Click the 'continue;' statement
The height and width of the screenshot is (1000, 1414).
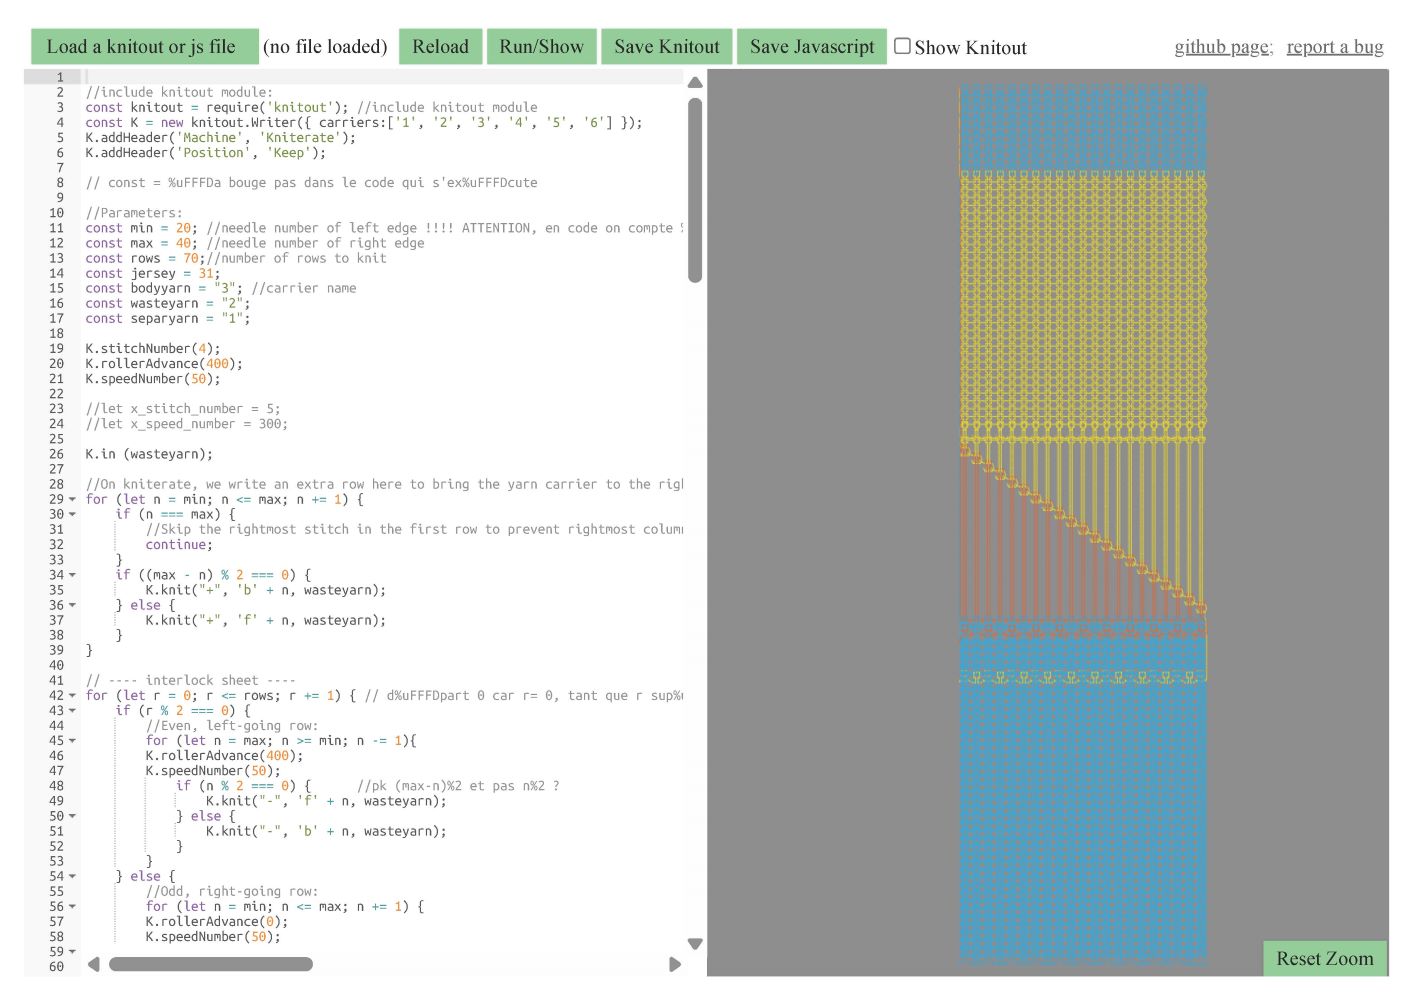coord(179,545)
